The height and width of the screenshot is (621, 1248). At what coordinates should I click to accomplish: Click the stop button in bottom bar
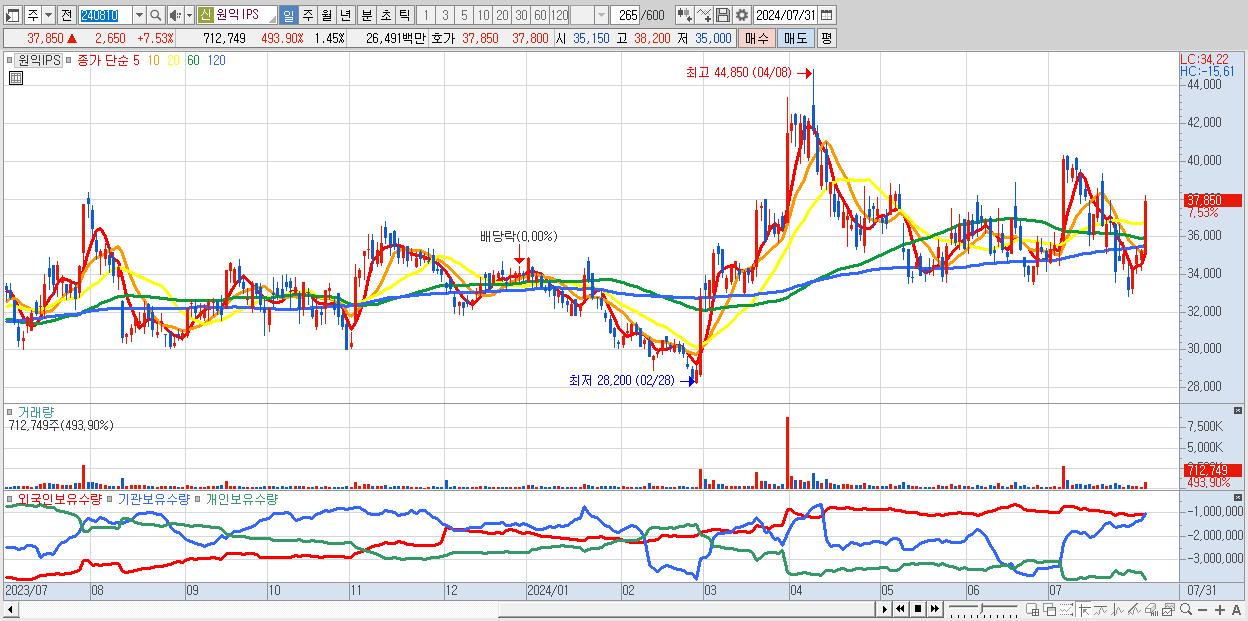pyautogui.click(x=918, y=609)
